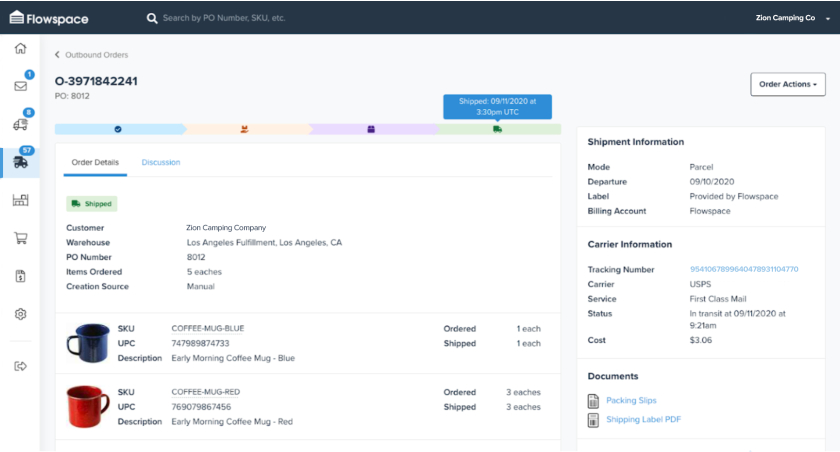Click the shipped truck stage in progress bar

click(497, 129)
